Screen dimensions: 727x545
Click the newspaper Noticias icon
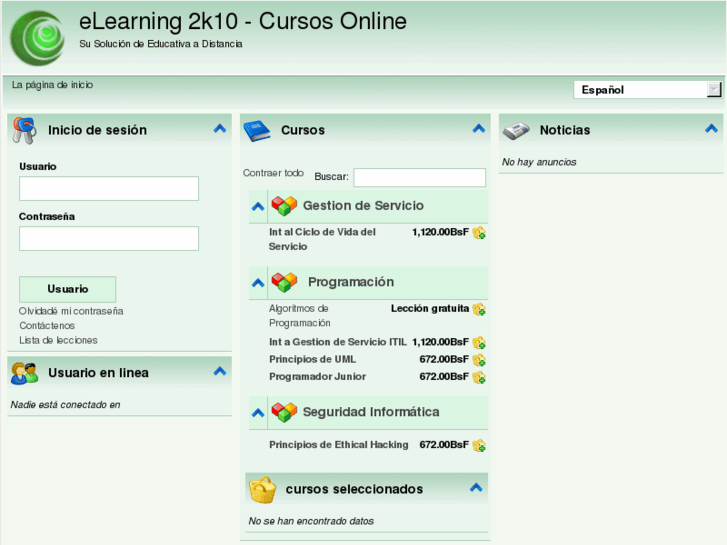[516, 131]
